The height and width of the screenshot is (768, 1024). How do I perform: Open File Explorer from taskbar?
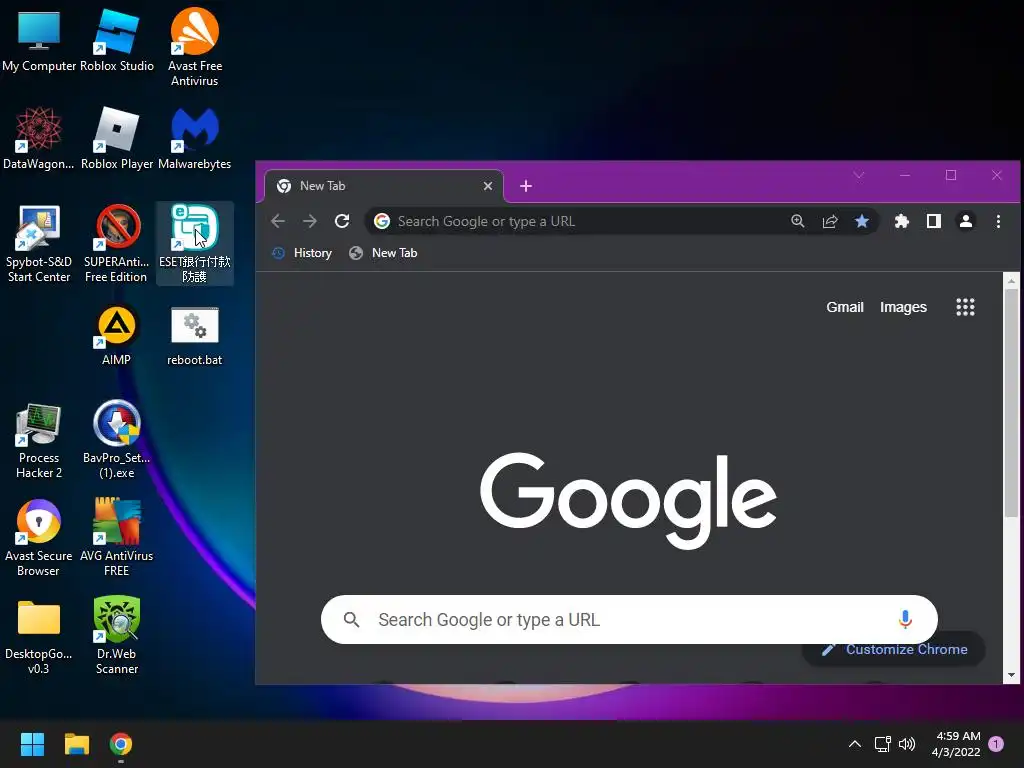[76, 744]
